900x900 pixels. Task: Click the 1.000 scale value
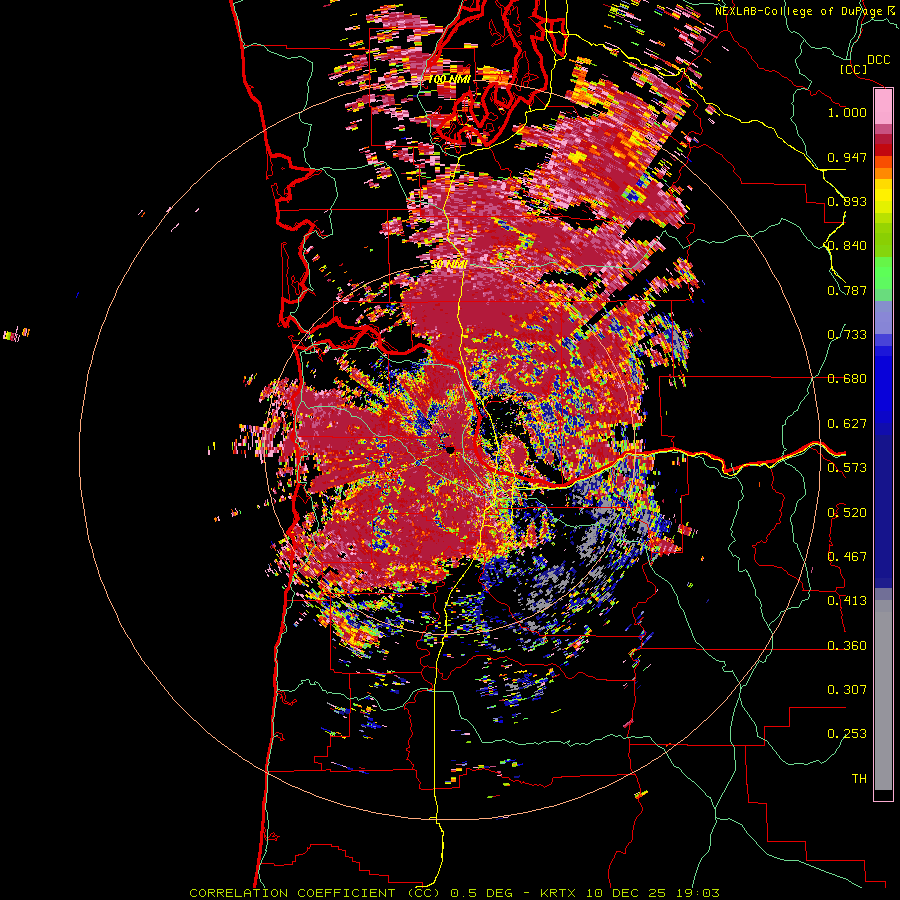847,112
